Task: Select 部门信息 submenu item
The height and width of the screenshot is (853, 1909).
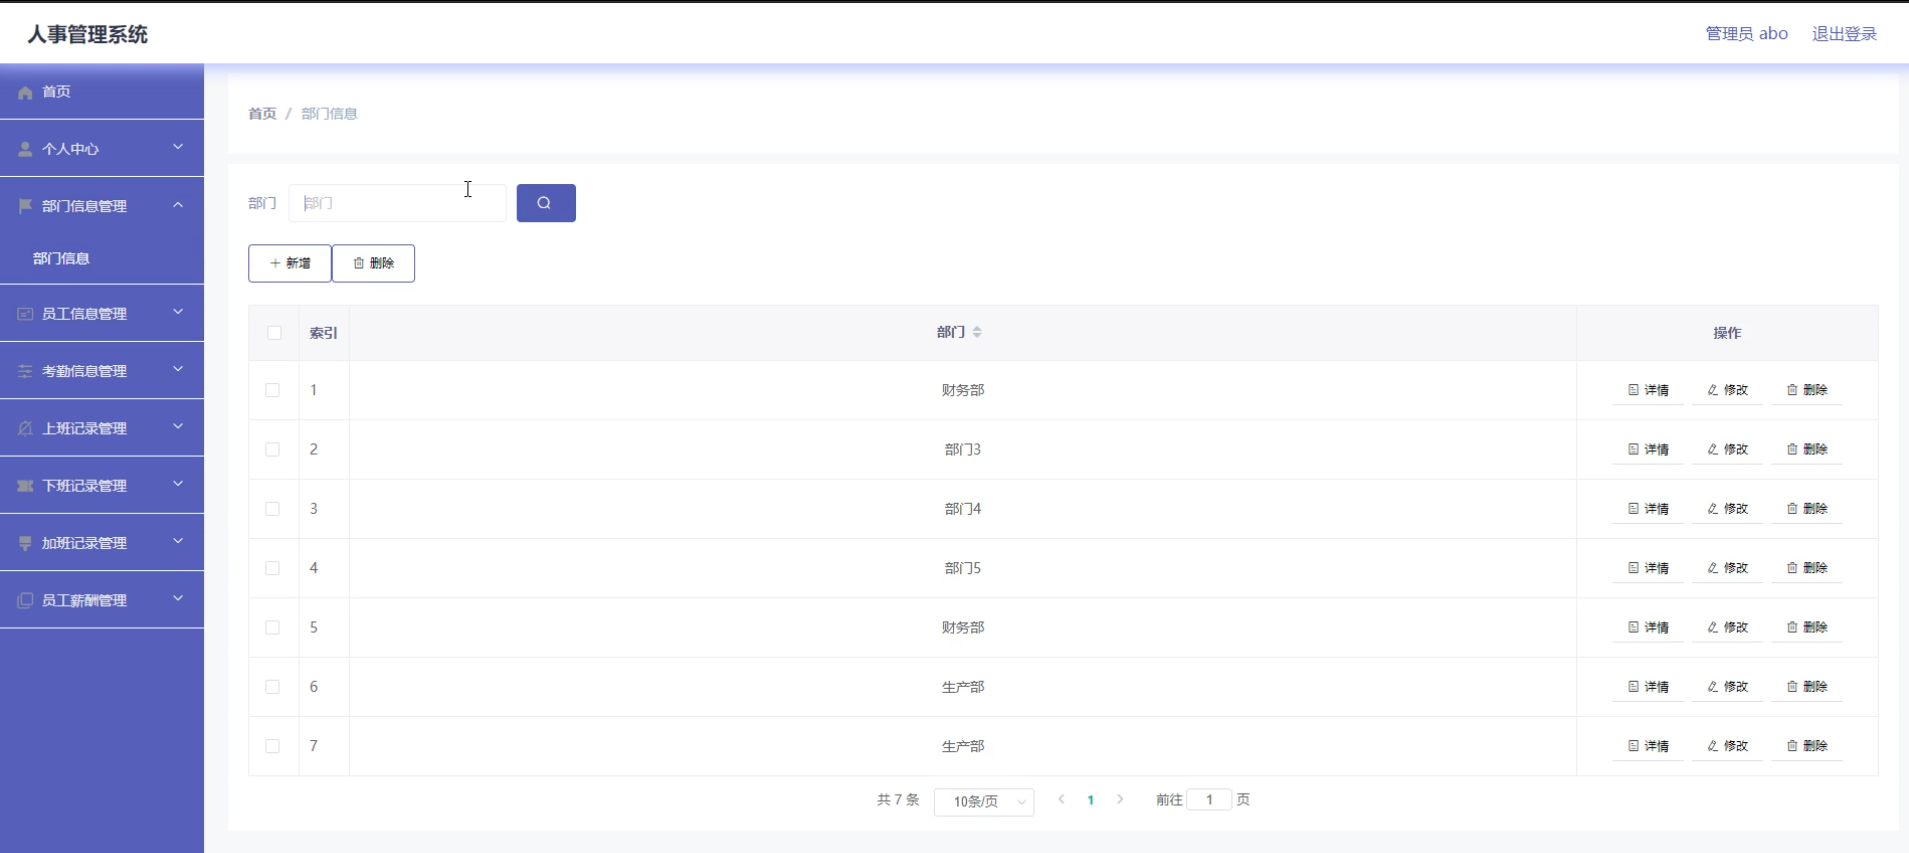Action: click(x=102, y=258)
